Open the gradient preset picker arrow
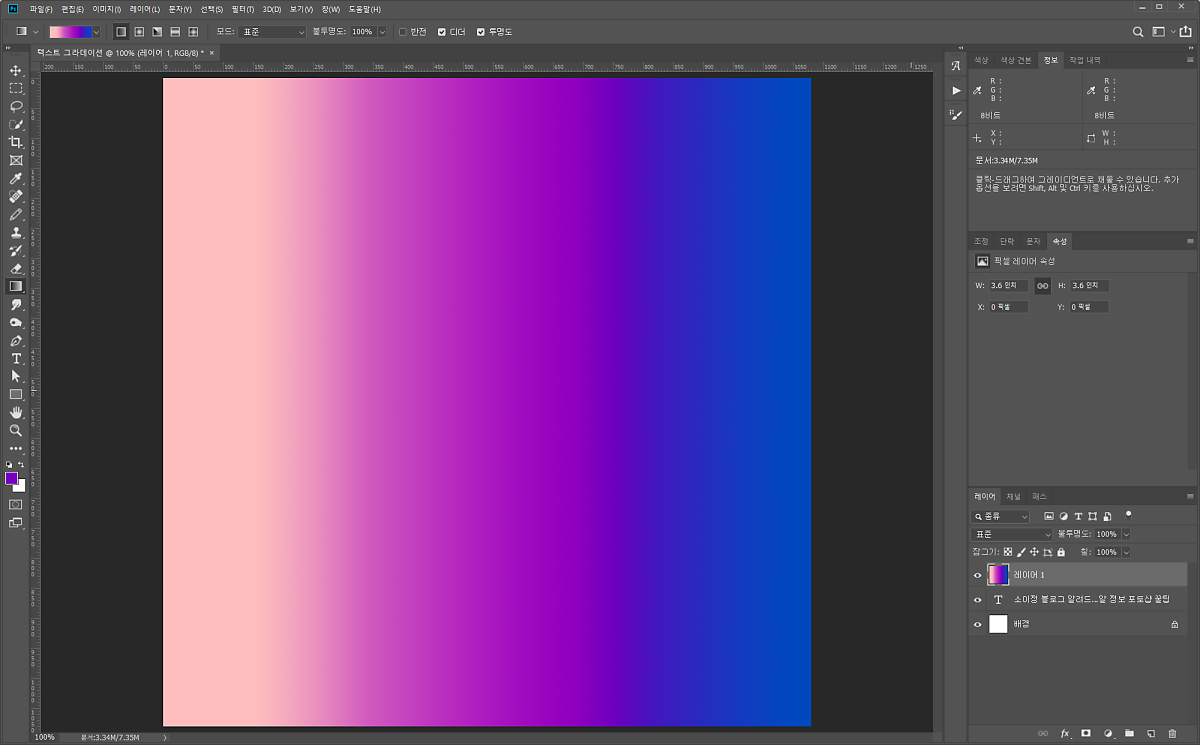1200x745 pixels. point(97,32)
